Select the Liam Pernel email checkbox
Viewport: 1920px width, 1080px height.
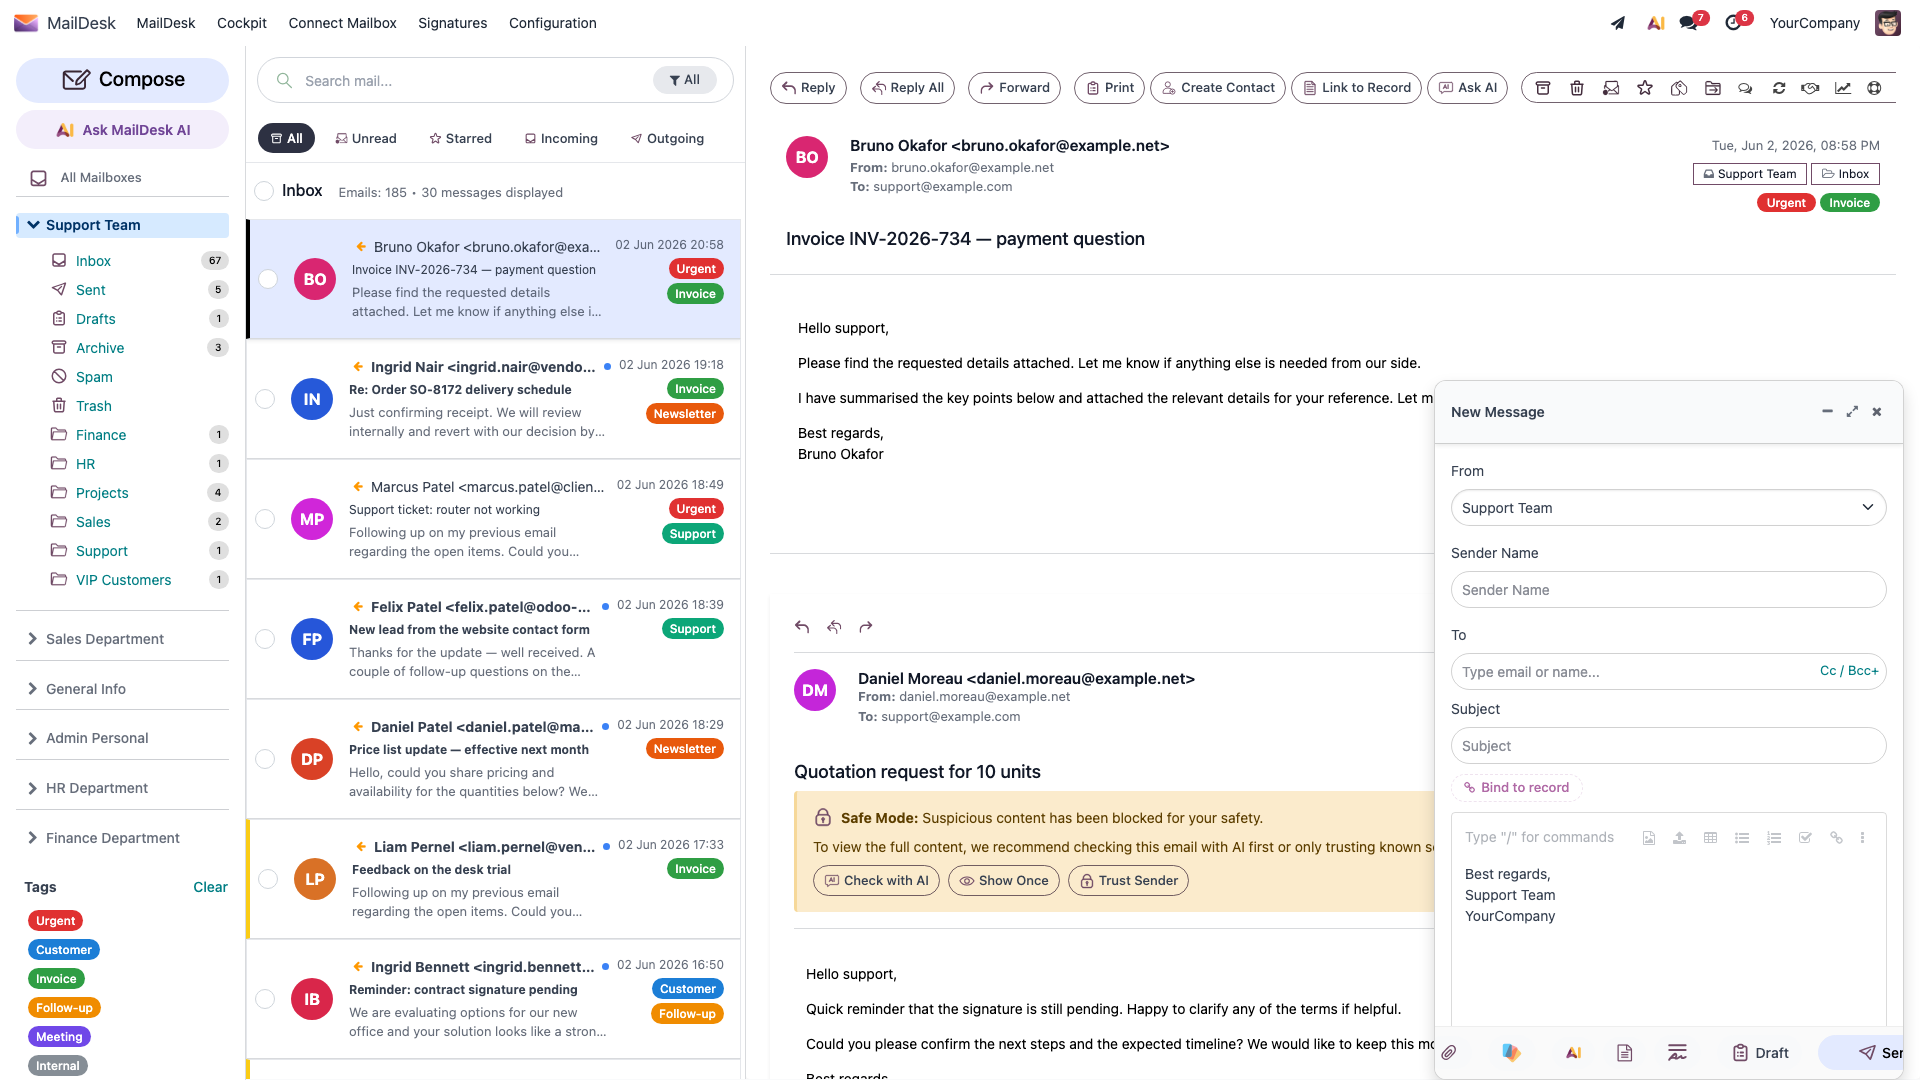tap(268, 879)
